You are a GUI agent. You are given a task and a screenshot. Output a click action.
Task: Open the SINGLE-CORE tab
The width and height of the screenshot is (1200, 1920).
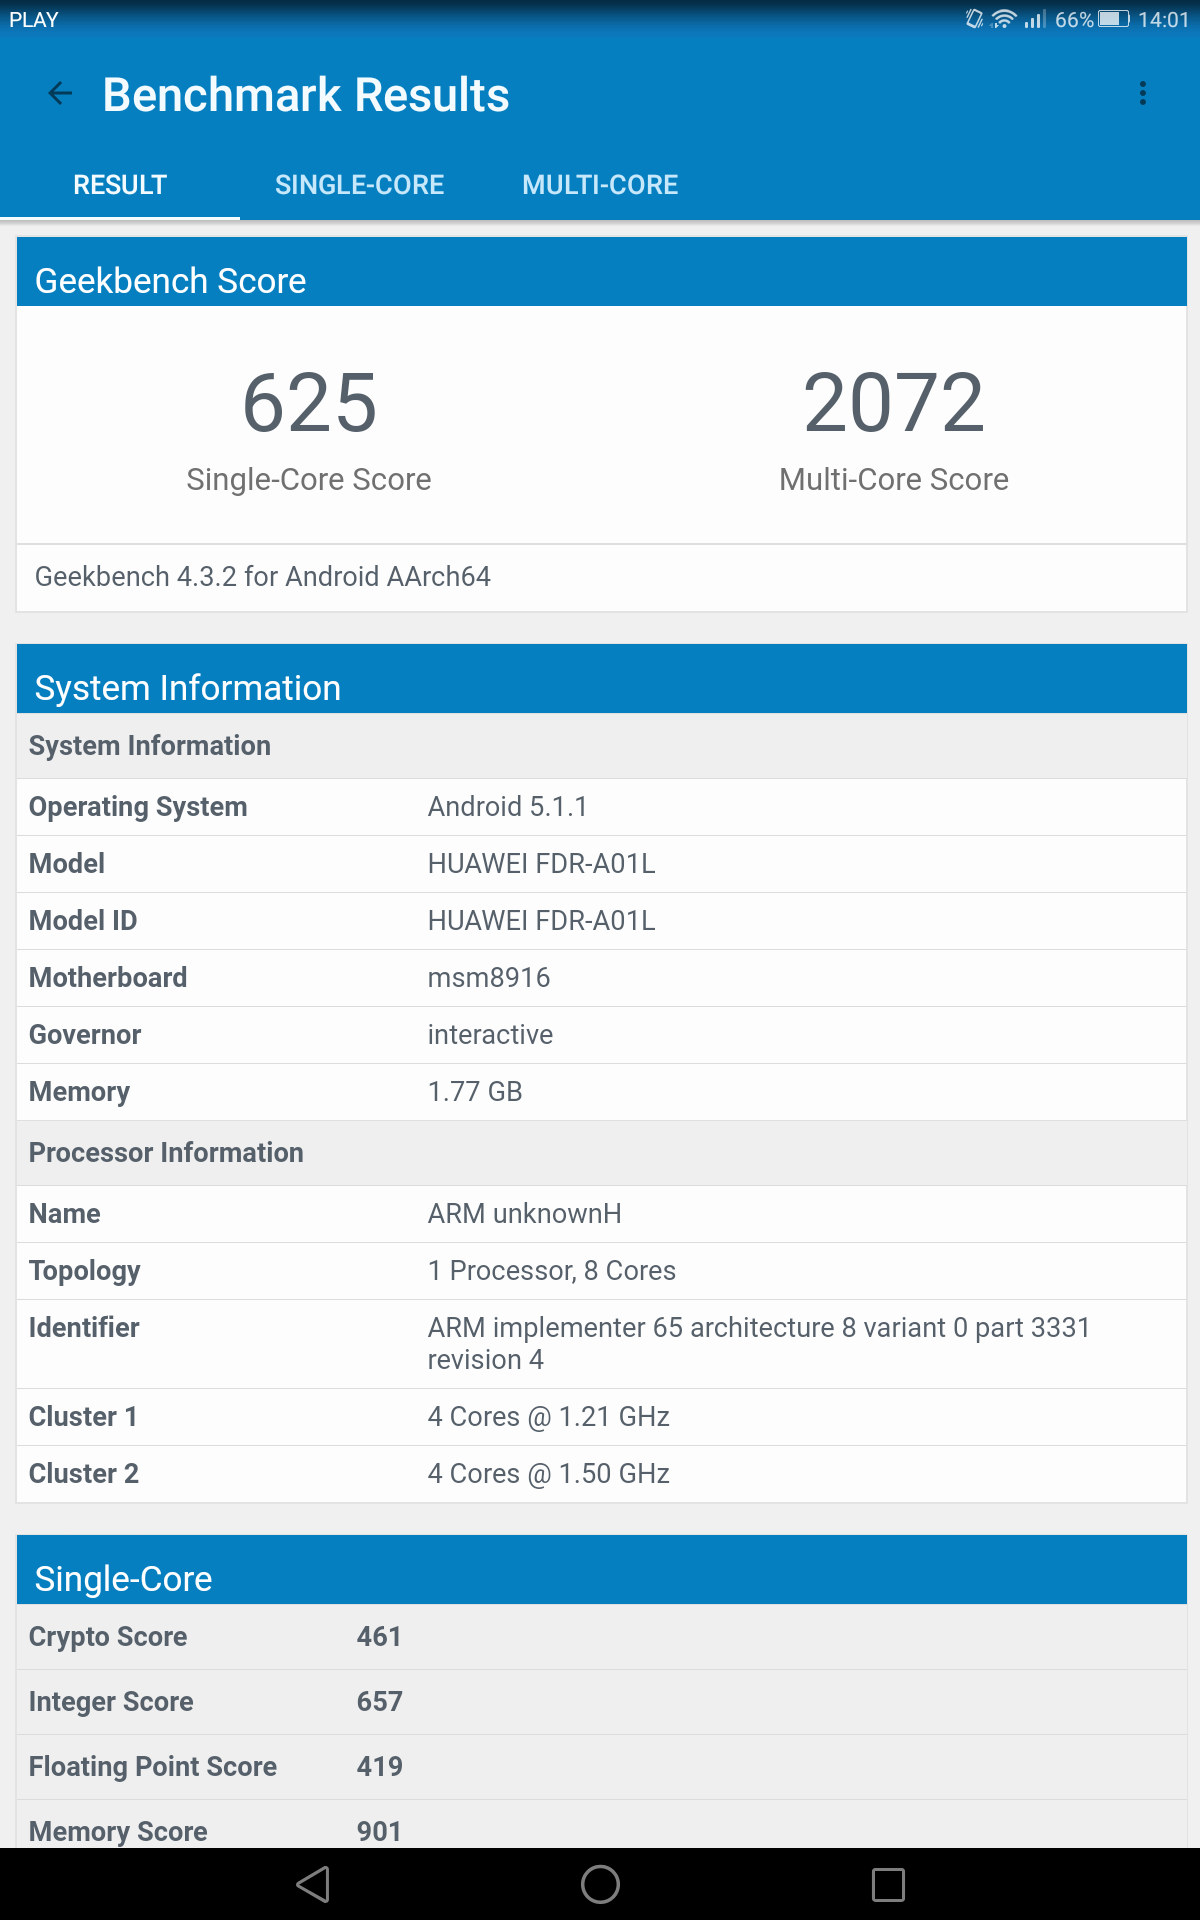pyautogui.click(x=360, y=185)
